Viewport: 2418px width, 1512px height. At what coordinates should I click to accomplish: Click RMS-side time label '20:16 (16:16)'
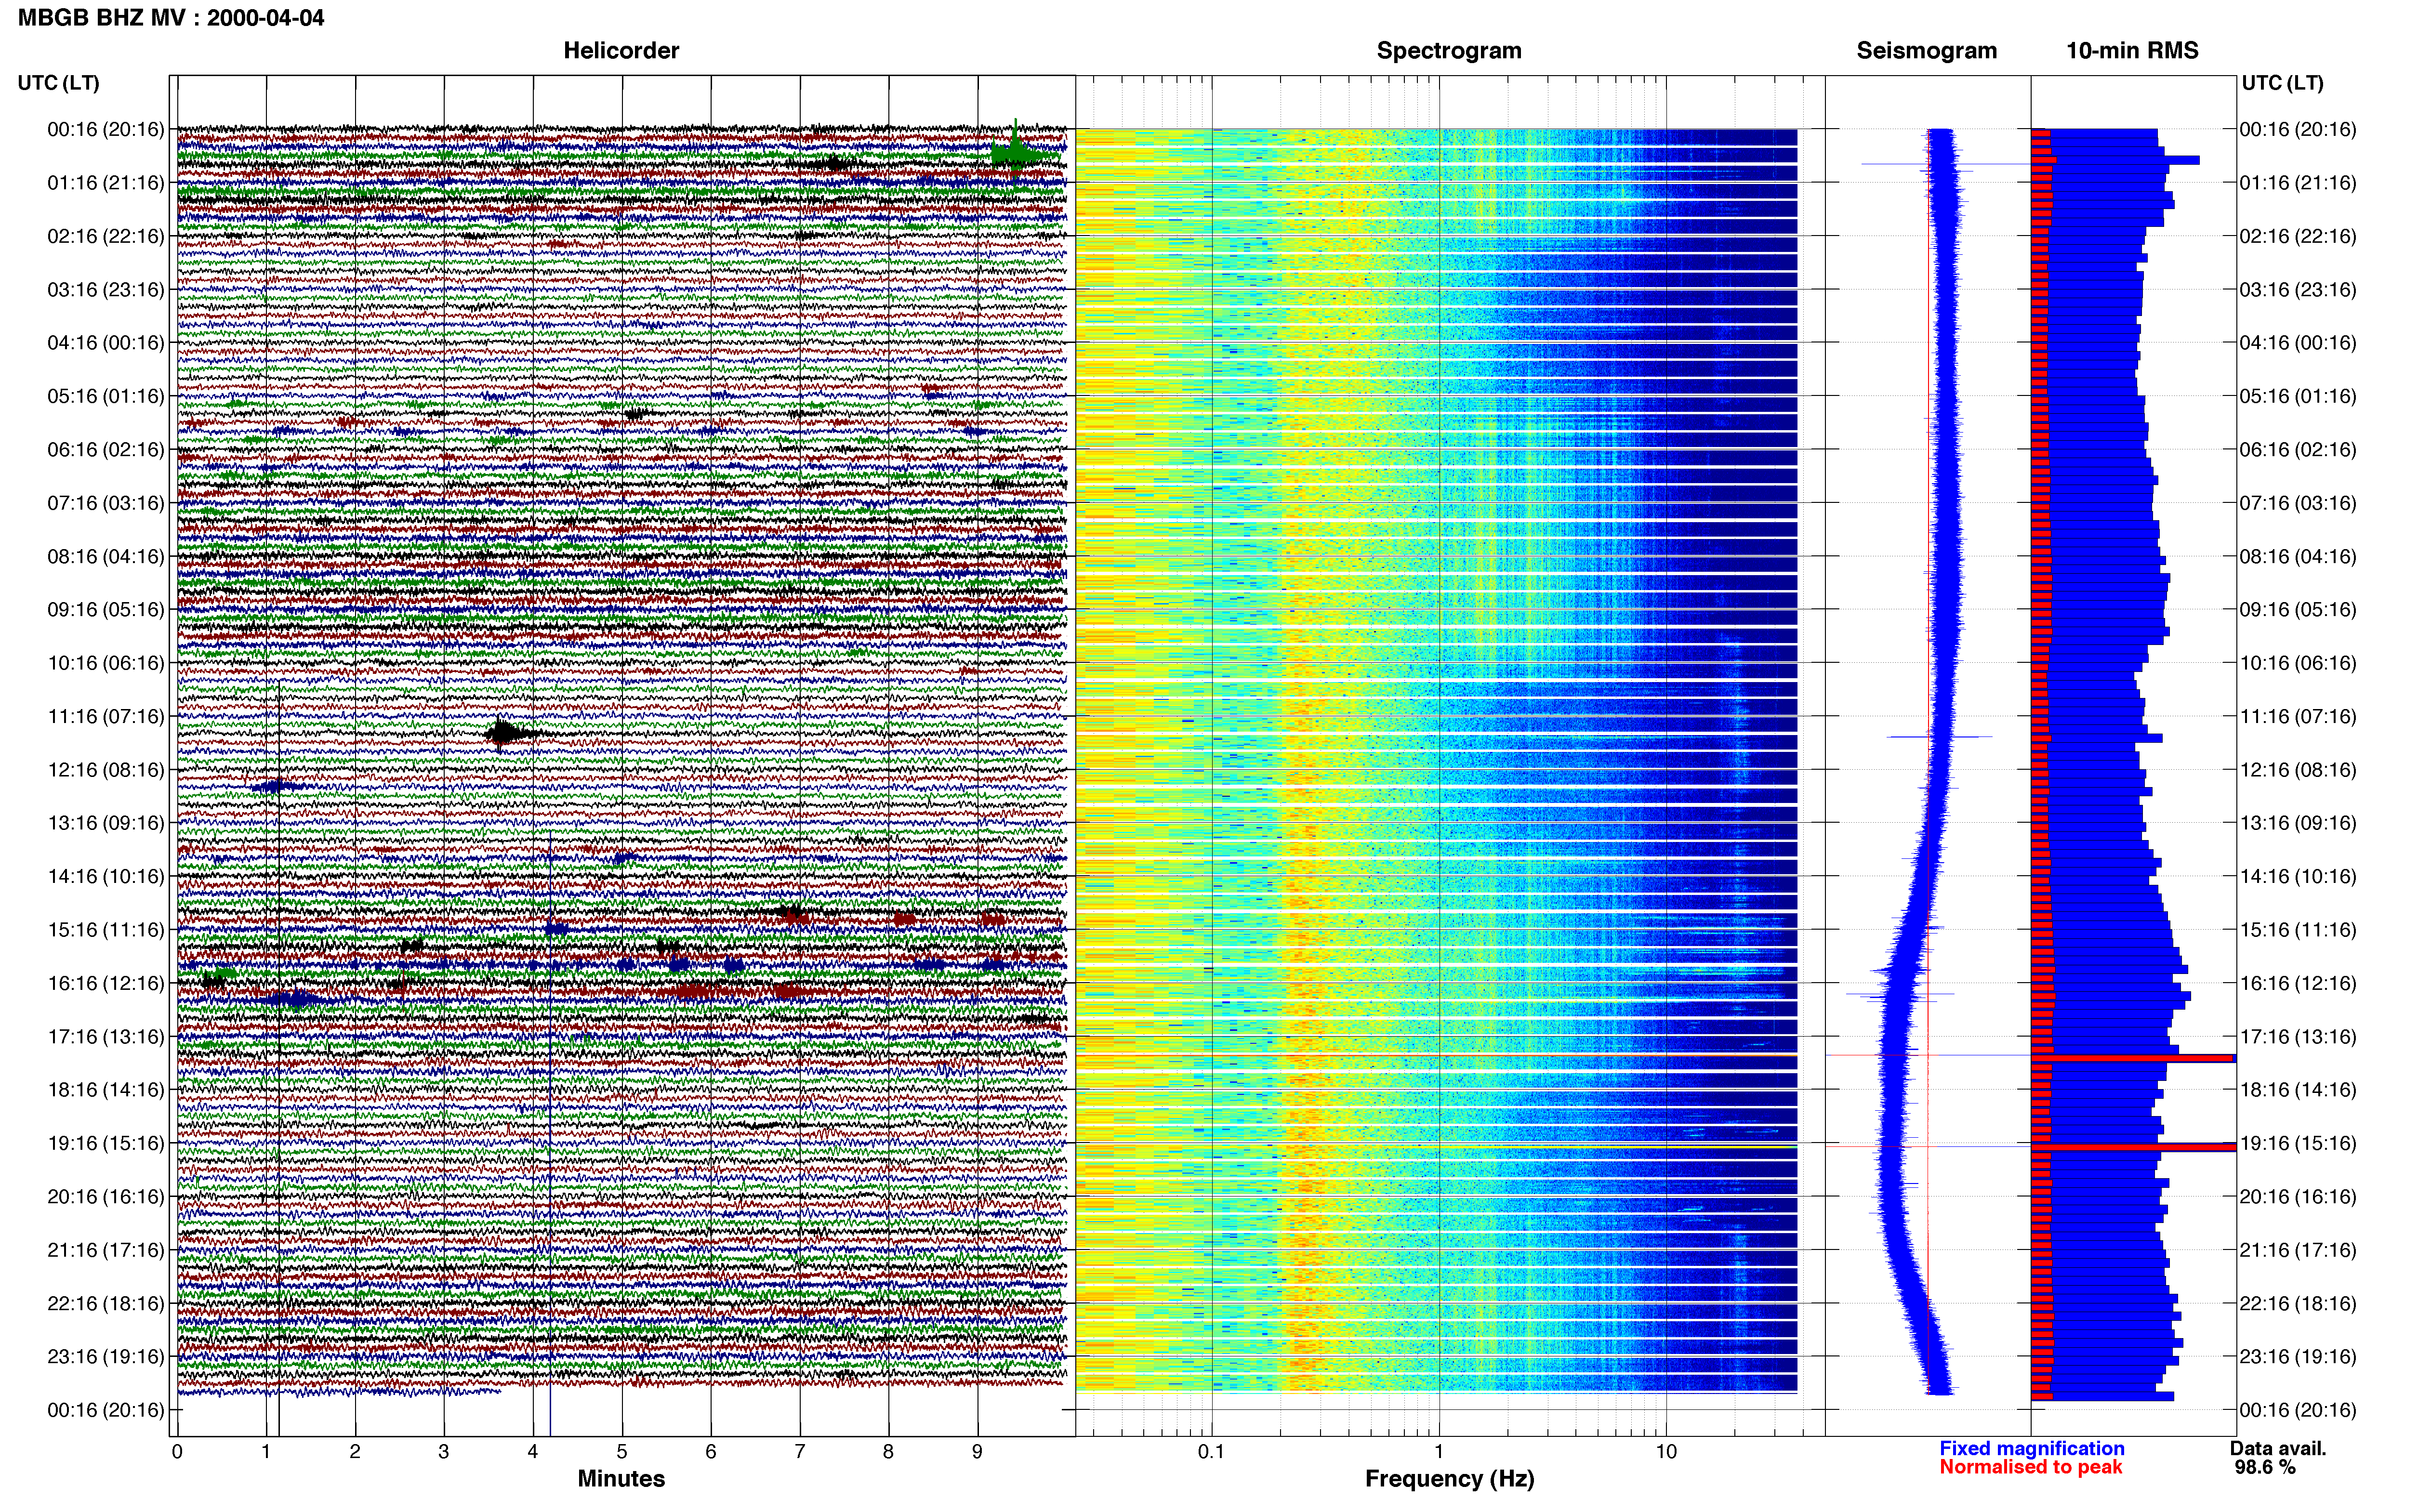click(x=2298, y=1197)
